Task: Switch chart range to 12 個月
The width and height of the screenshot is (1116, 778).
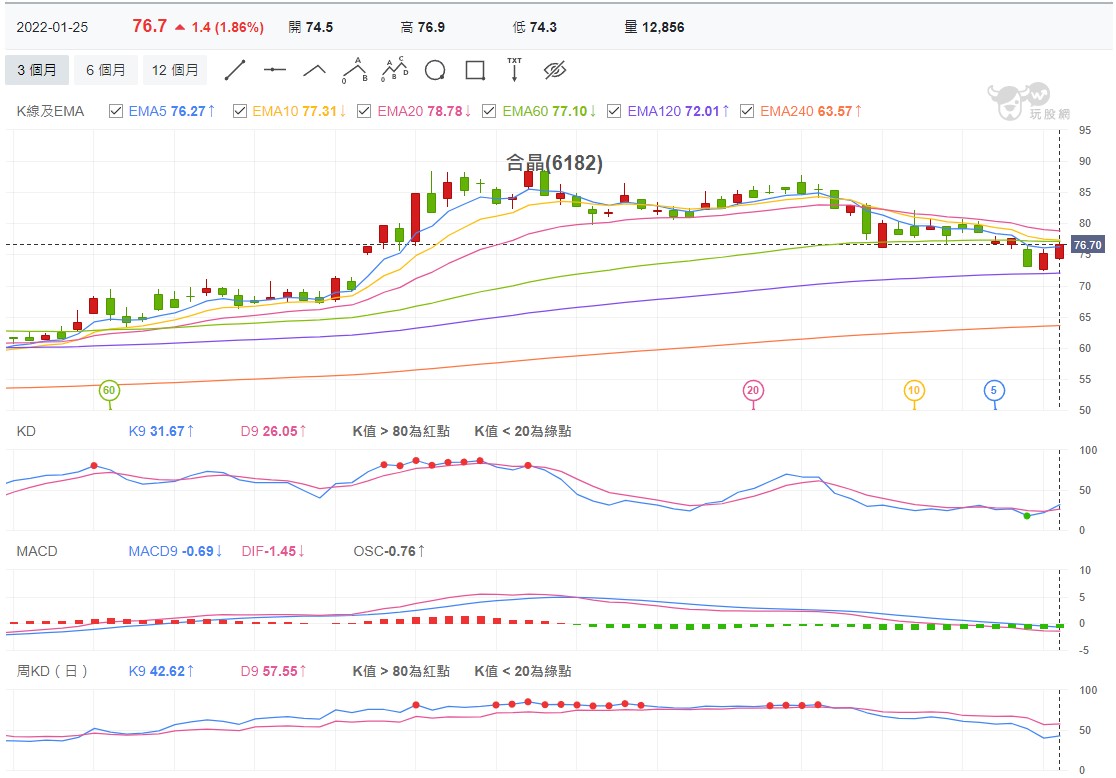Action: [x=175, y=70]
